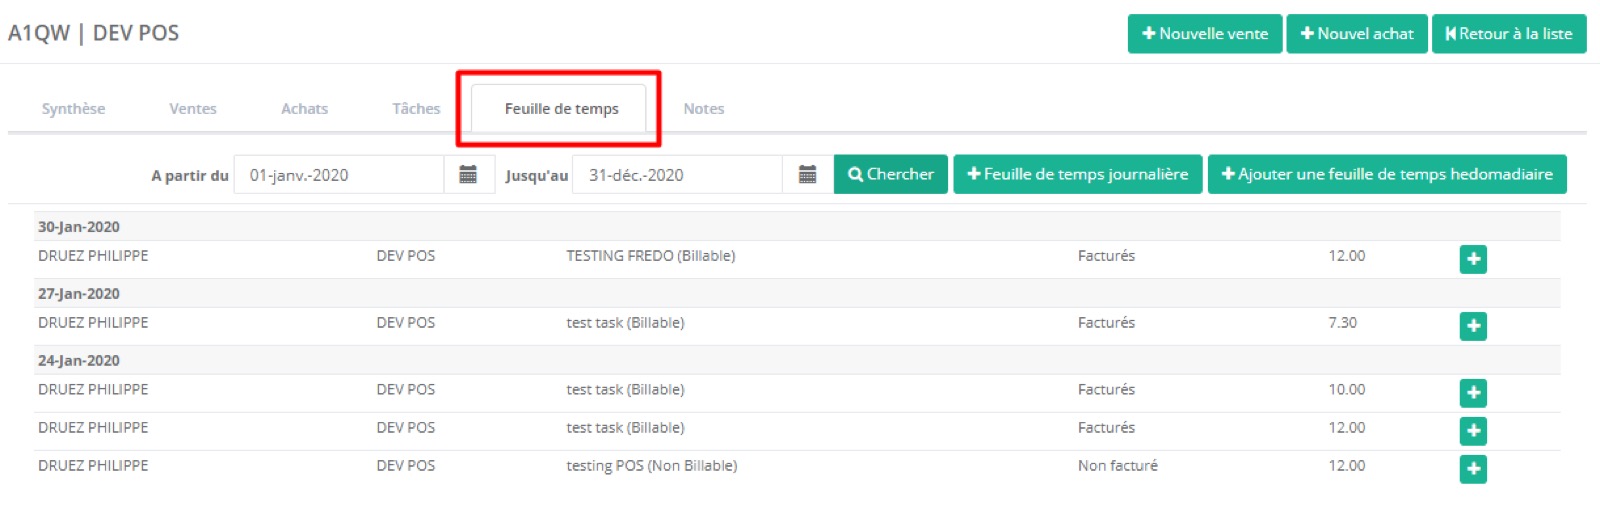The width and height of the screenshot is (1600, 515).
Task: Click plus icon for testing POS Non Billable row
Action: [x=1473, y=469]
